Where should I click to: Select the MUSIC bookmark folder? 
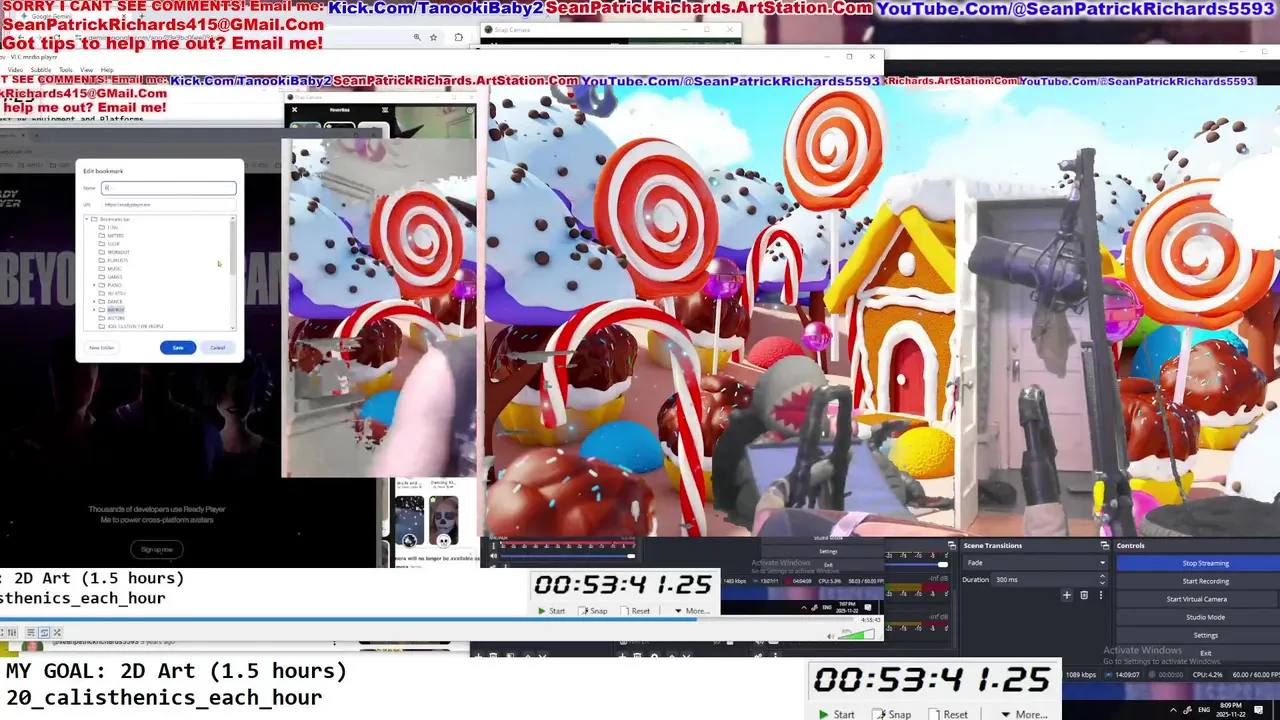pos(114,269)
